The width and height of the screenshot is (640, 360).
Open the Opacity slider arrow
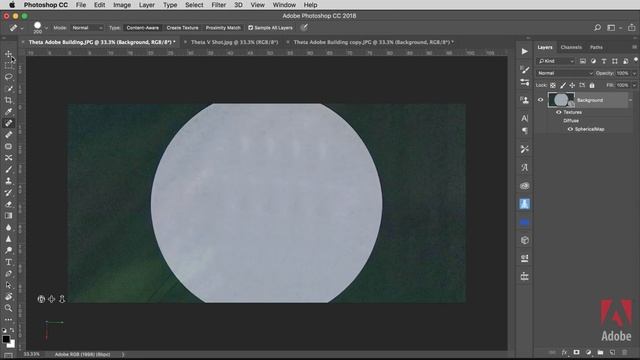point(634,73)
